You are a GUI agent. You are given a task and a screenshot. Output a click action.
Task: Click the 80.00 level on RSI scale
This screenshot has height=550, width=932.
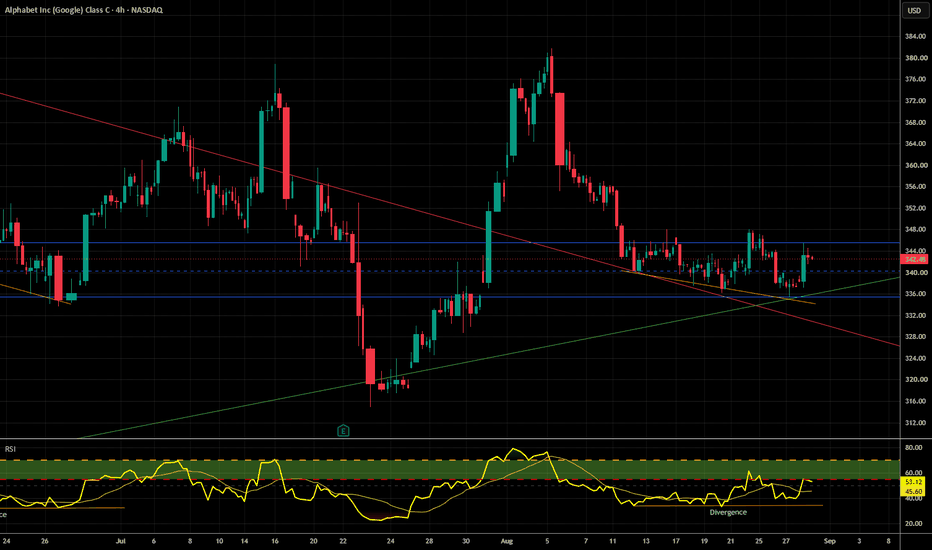click(x=914, y=447)
